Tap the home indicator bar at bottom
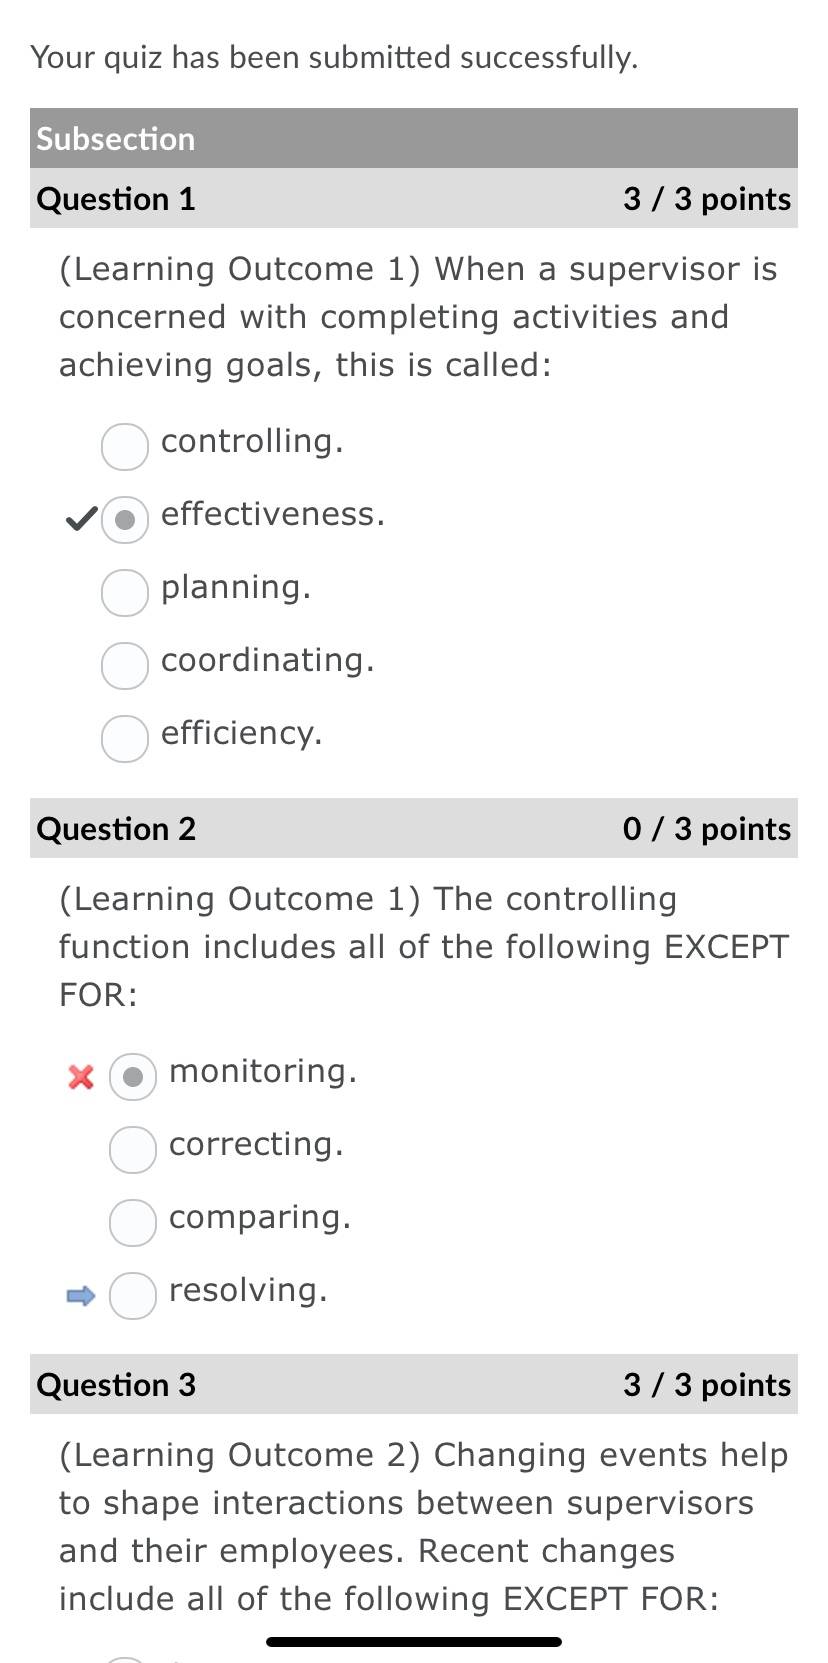Viewport: 828px width, 1663px height. coord(414,1641)
